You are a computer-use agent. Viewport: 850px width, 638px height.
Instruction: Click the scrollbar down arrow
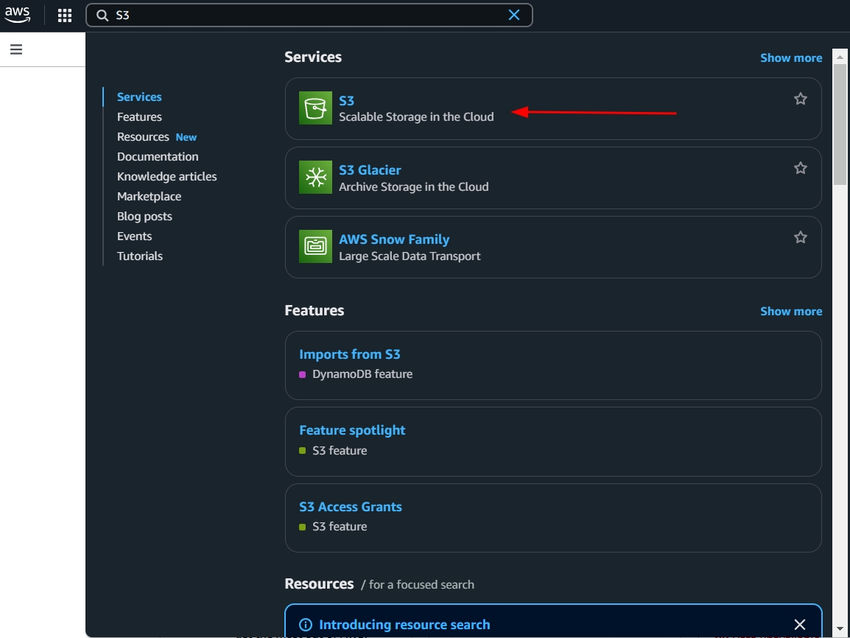pos(840,628)
